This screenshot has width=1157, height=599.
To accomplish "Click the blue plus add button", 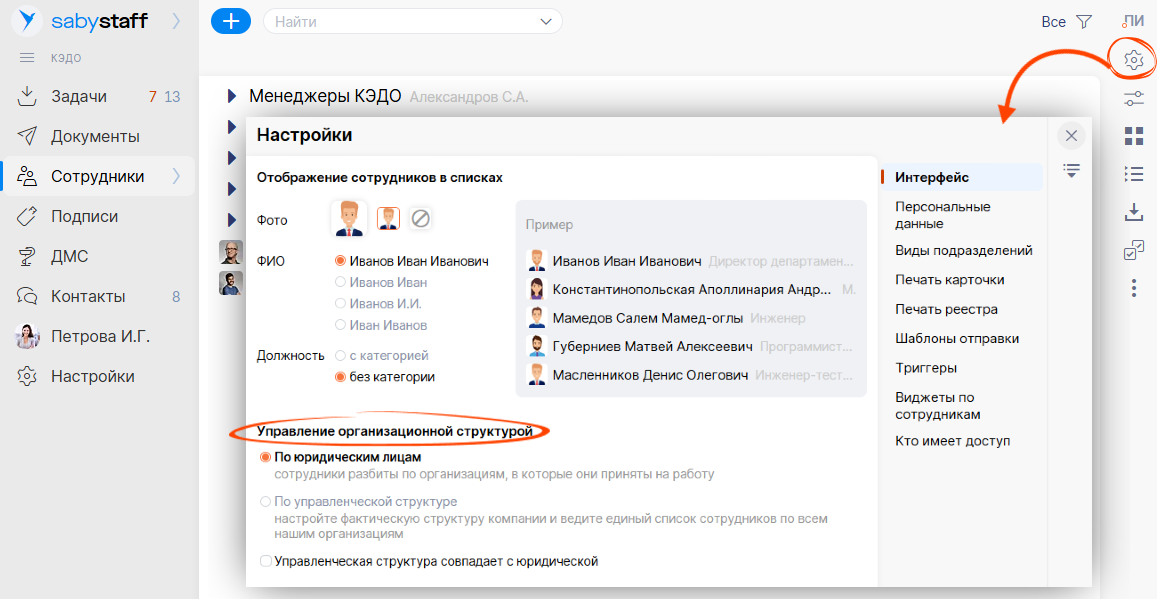I will tap(231, 21).
